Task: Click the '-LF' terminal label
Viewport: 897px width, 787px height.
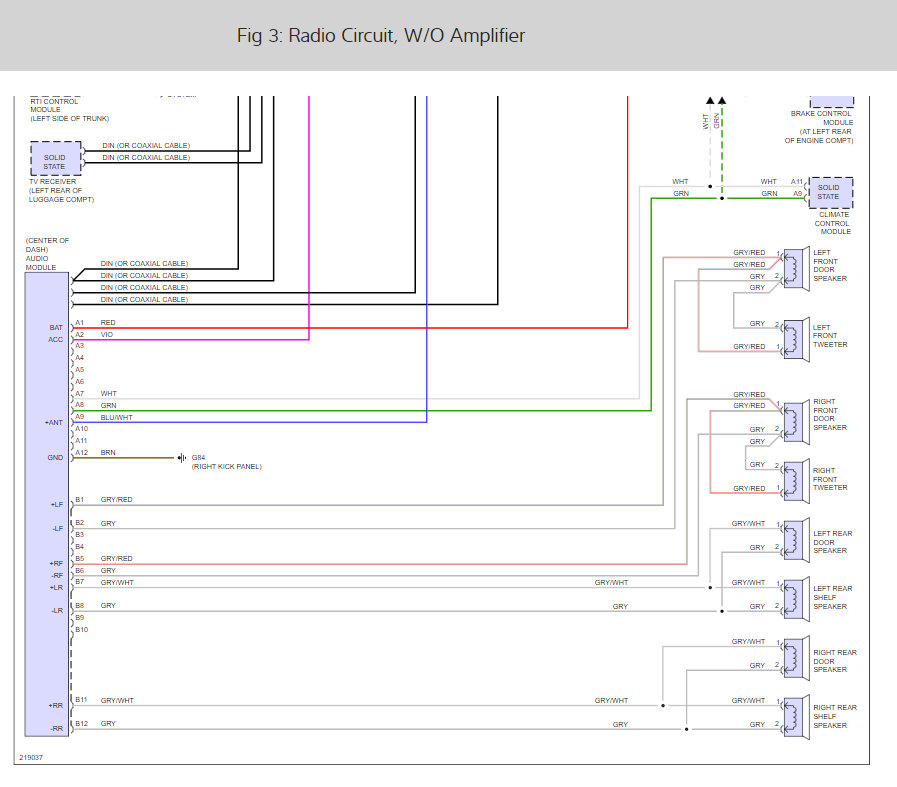Action: point(57,529)
